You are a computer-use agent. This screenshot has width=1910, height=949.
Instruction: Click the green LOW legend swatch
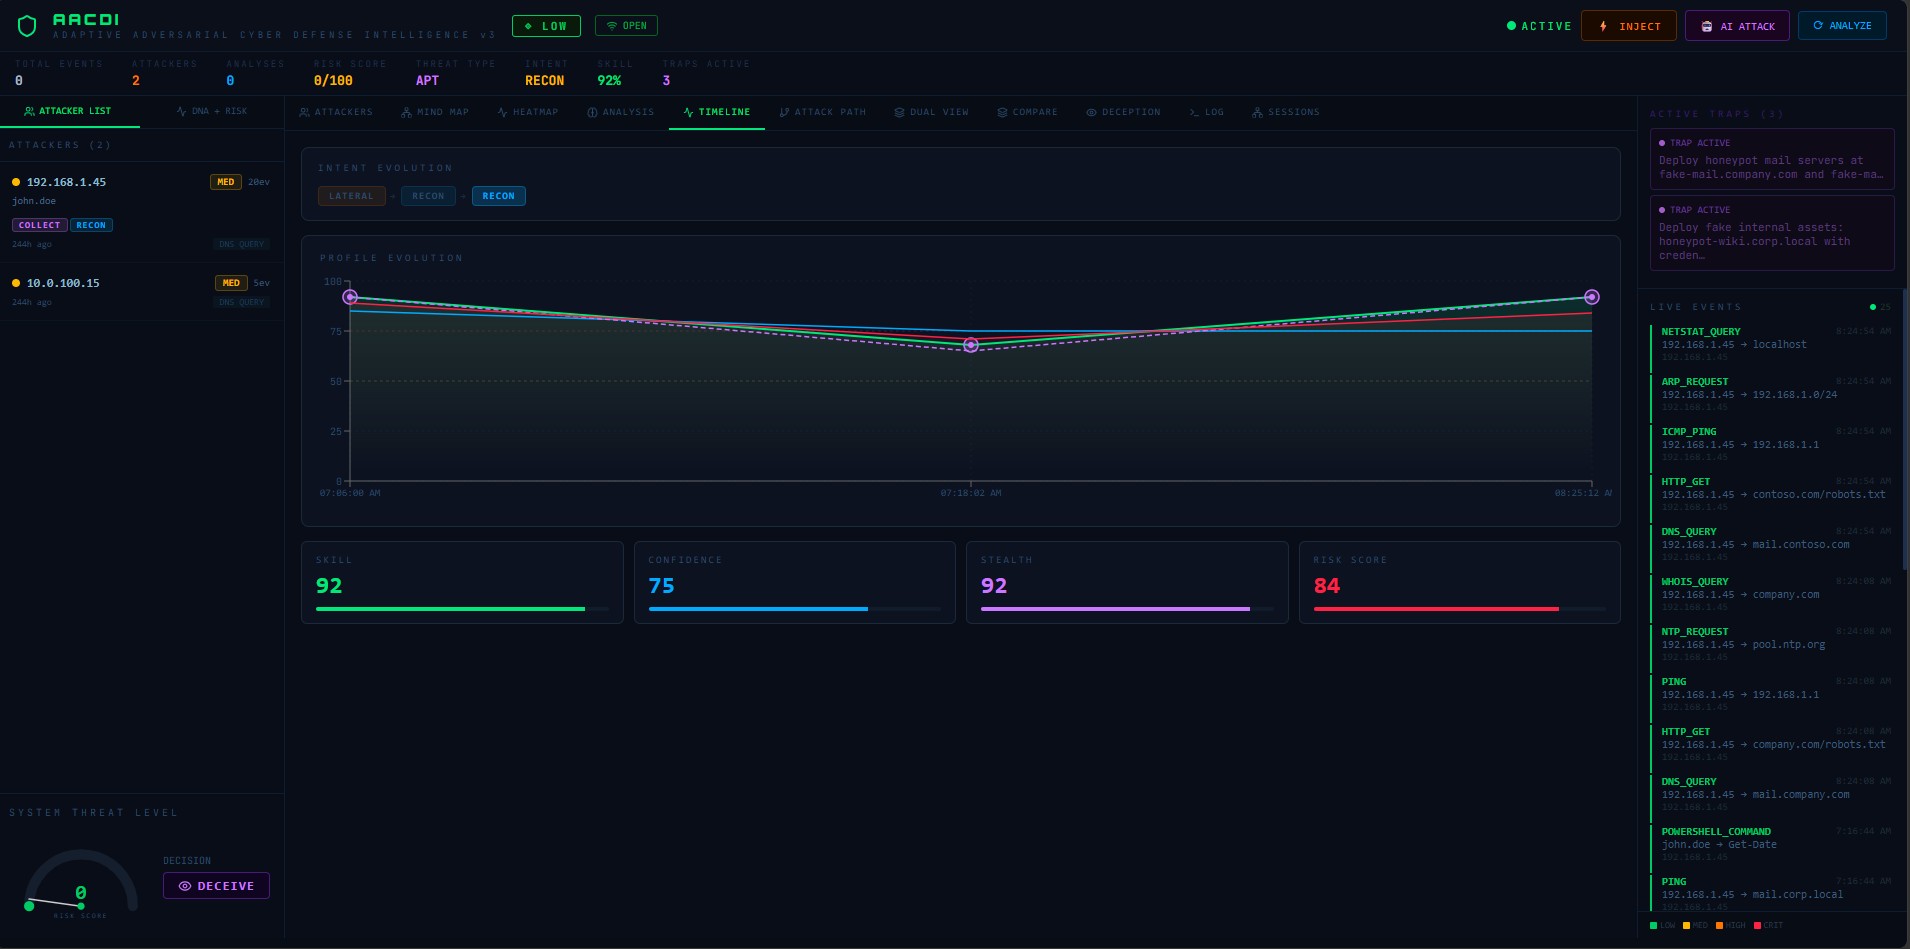click(x=1654, y=925)
